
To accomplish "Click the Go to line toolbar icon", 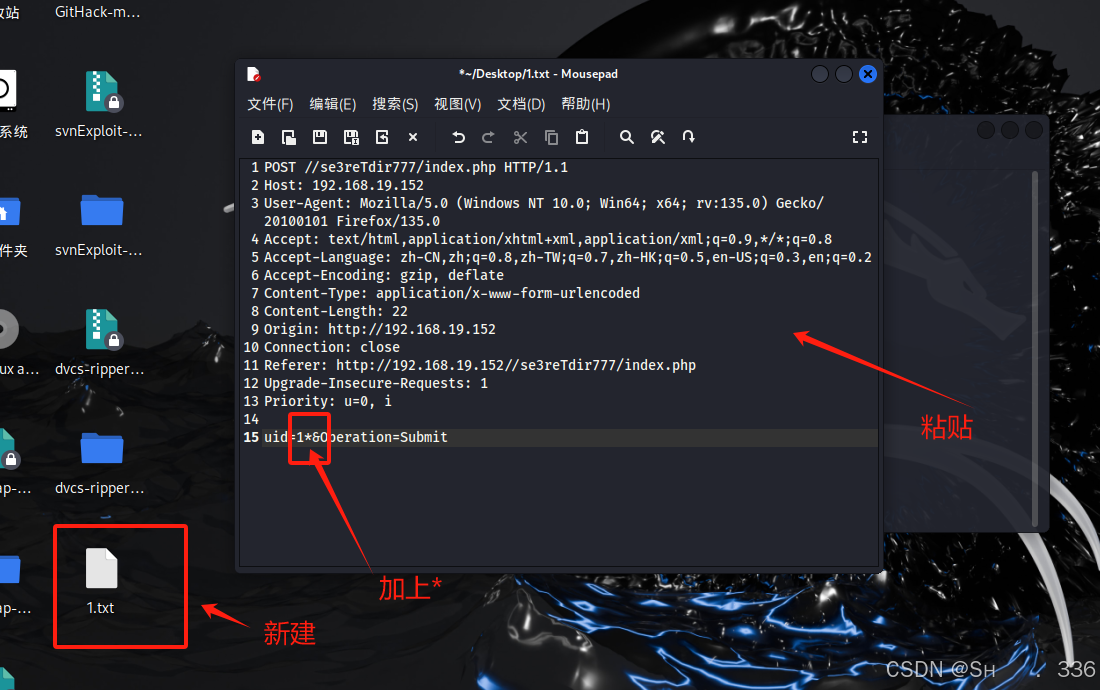I will (x=689, y=137).
